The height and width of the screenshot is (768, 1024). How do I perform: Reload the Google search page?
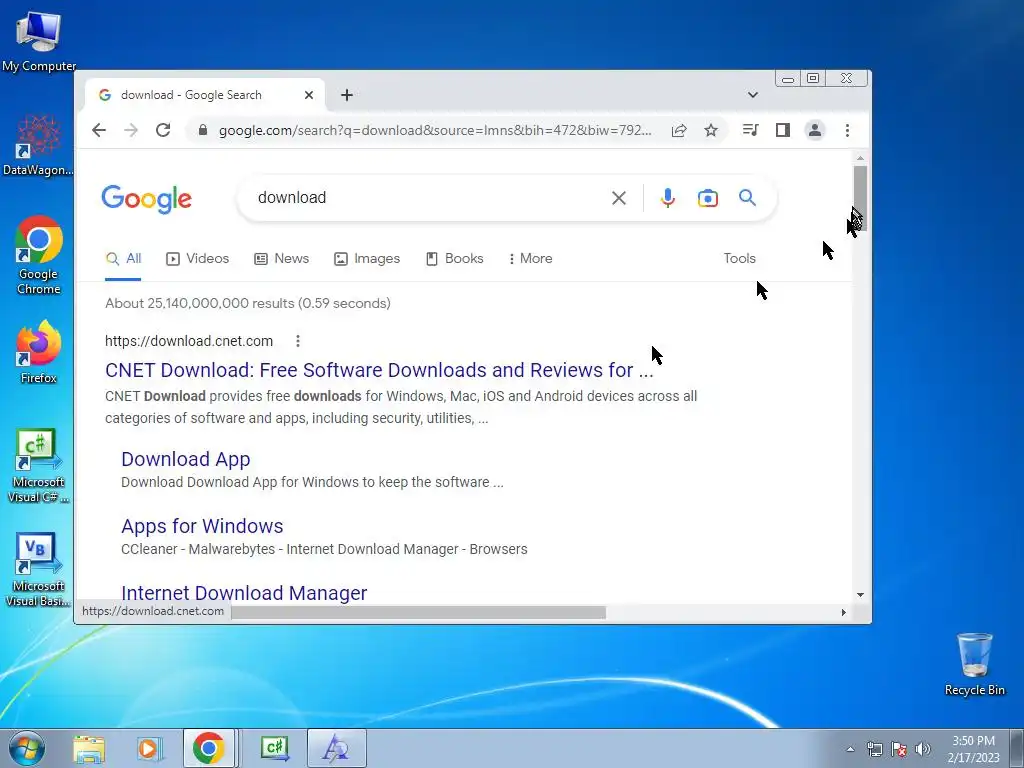point(163,130)
